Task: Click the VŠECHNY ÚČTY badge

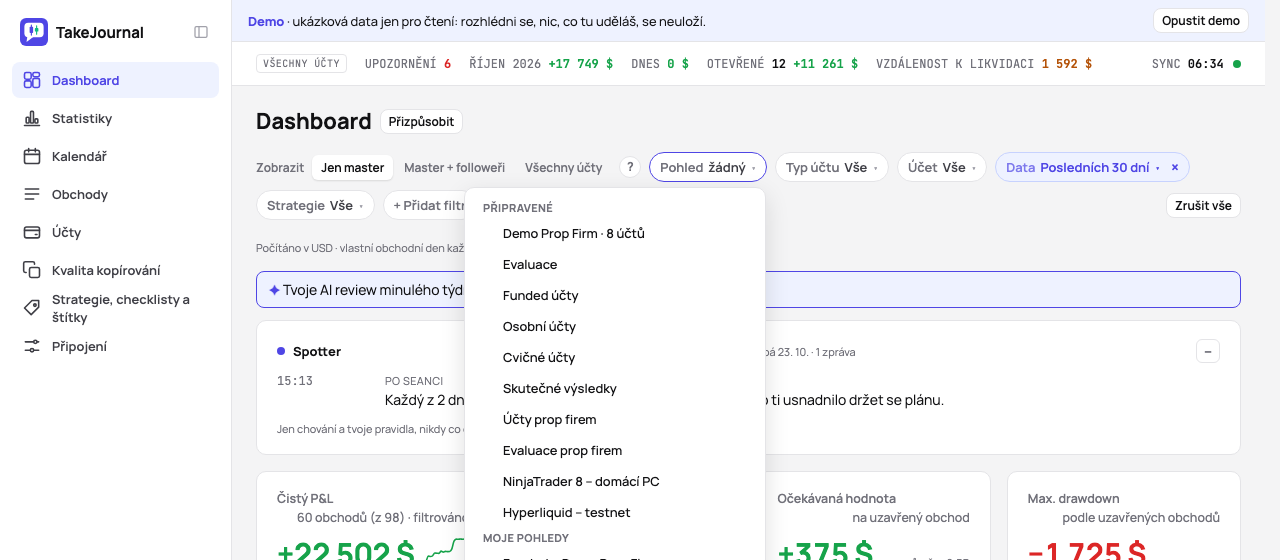Action: pos(301,63)
